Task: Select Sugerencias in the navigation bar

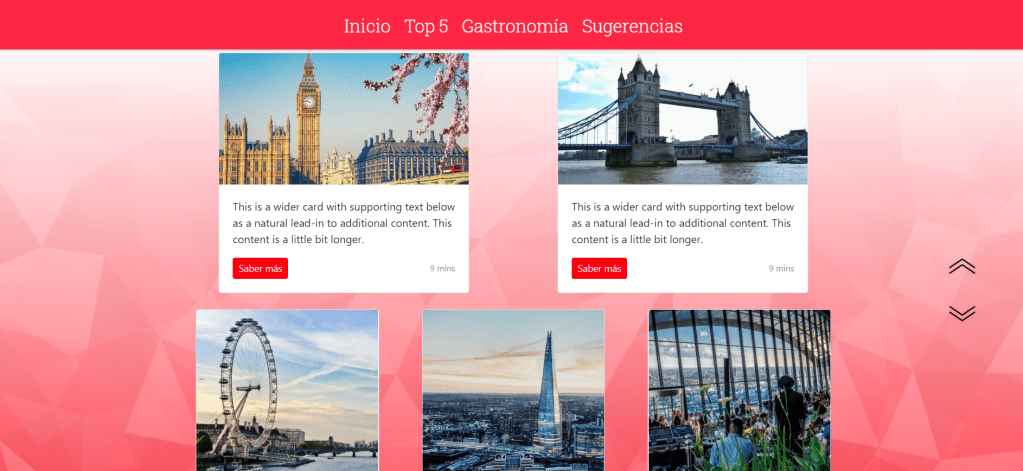Action: [x=632, y=26]
